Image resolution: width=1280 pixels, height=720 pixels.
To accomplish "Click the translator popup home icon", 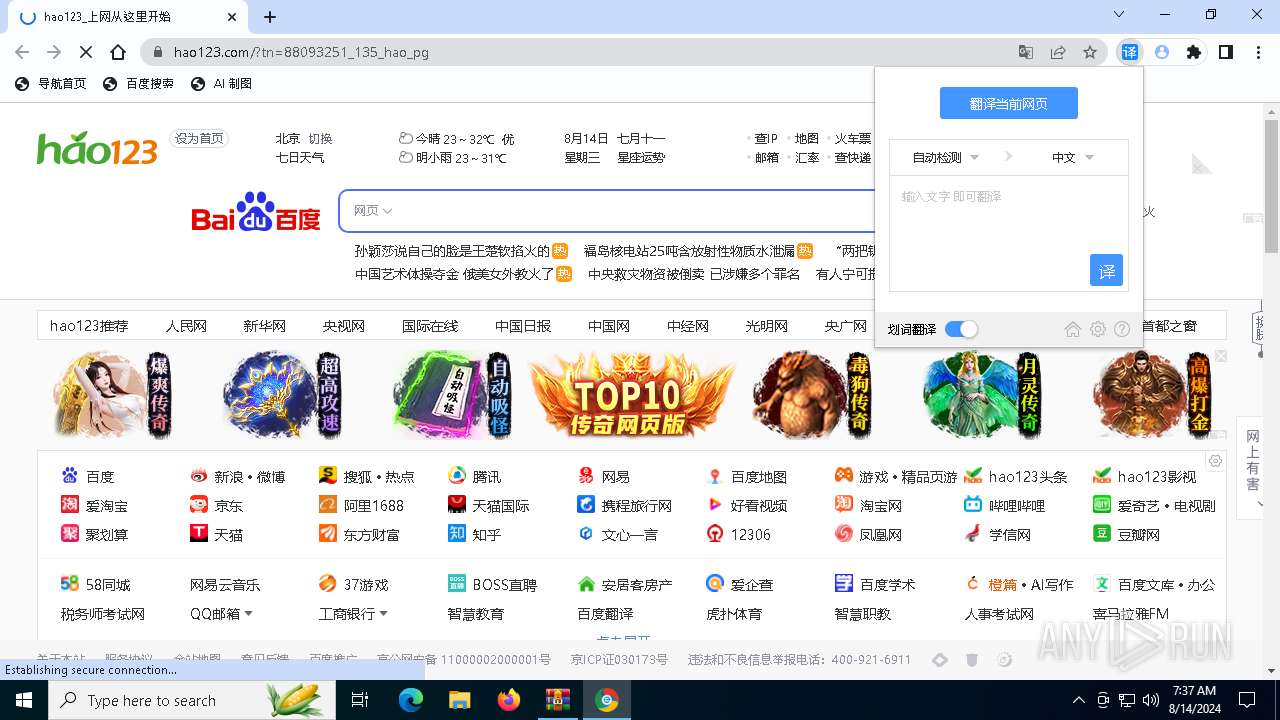I will [x=1073, y=329].
